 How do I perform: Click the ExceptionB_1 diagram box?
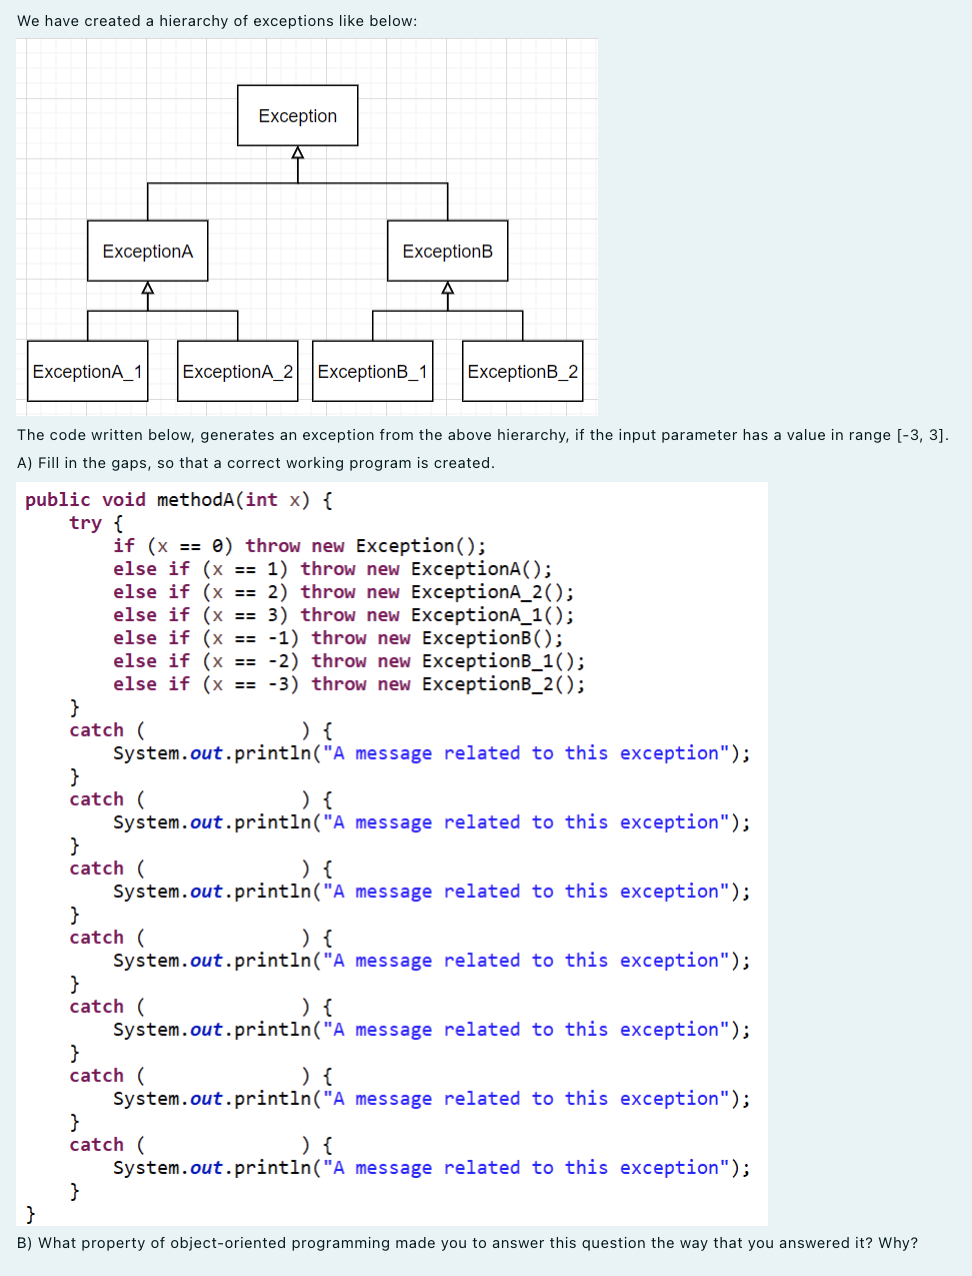coord(372,371)
